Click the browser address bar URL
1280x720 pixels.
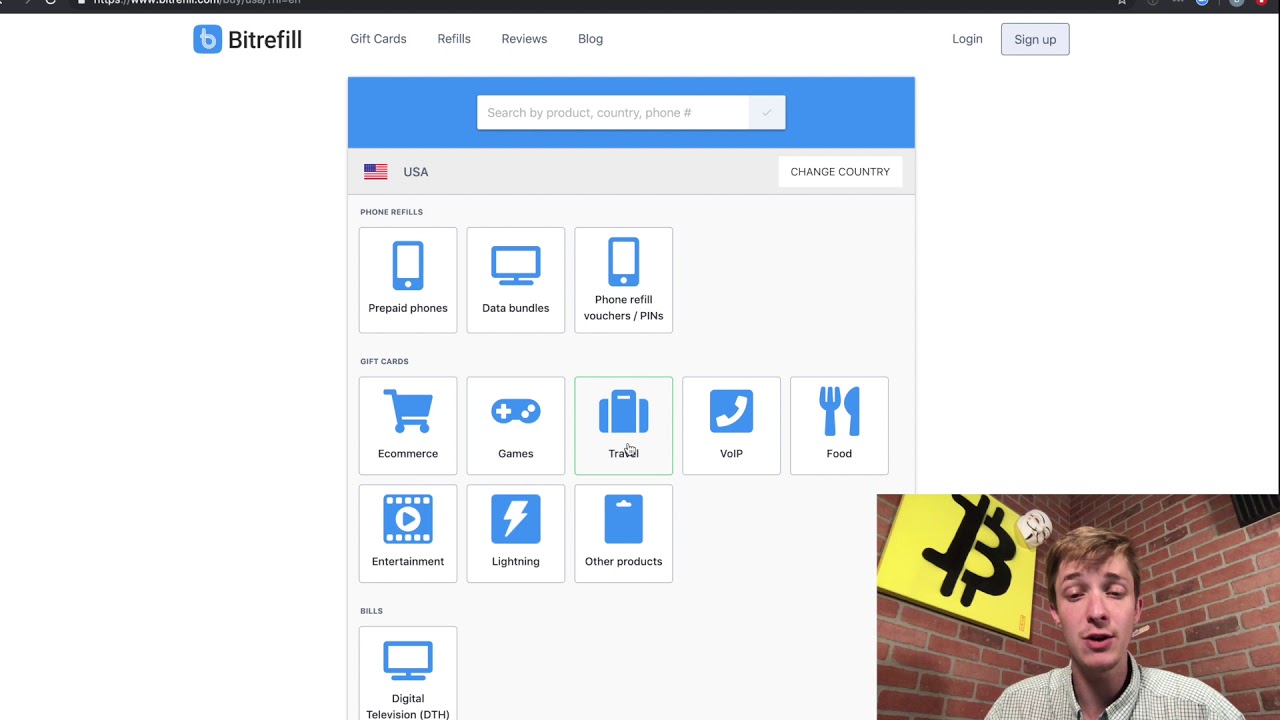tap(197, 3)
